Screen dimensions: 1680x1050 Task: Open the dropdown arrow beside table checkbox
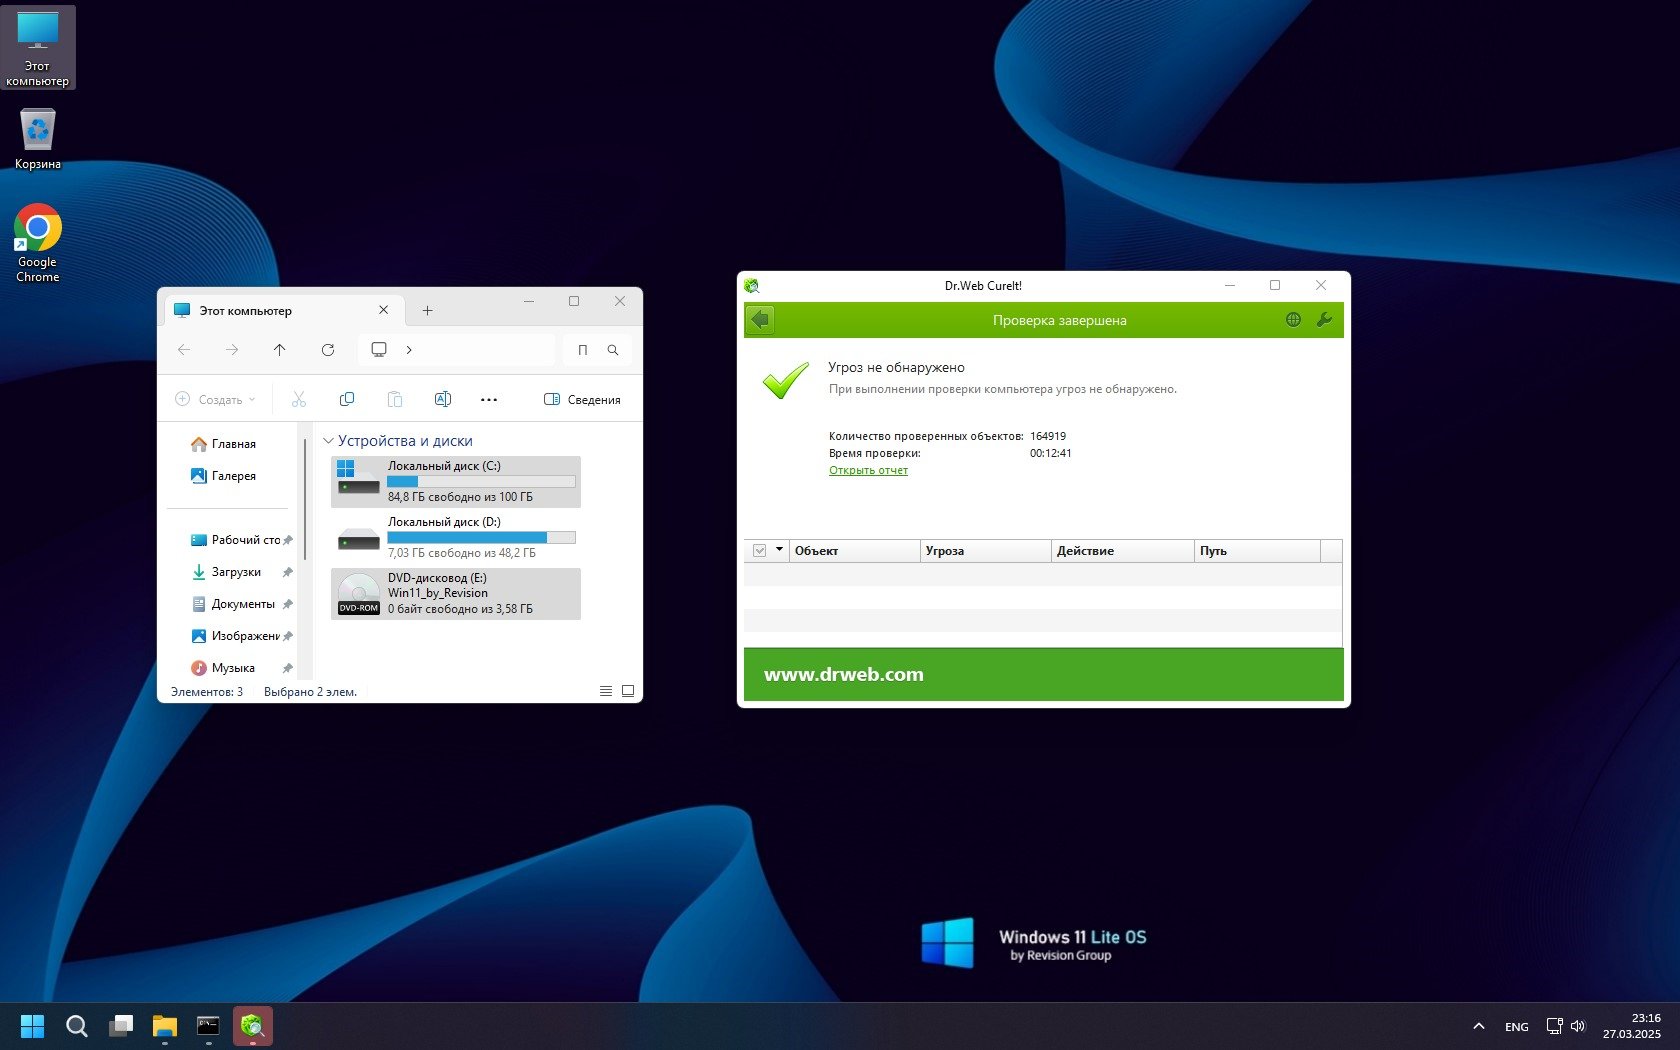pos(779,550)
